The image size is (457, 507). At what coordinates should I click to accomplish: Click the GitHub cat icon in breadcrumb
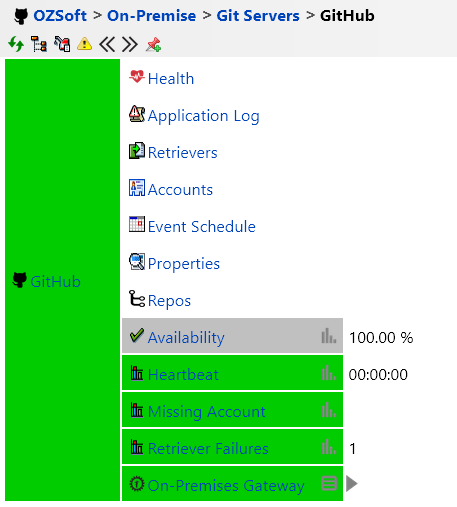pyautogui.click(x=21, y=16)
